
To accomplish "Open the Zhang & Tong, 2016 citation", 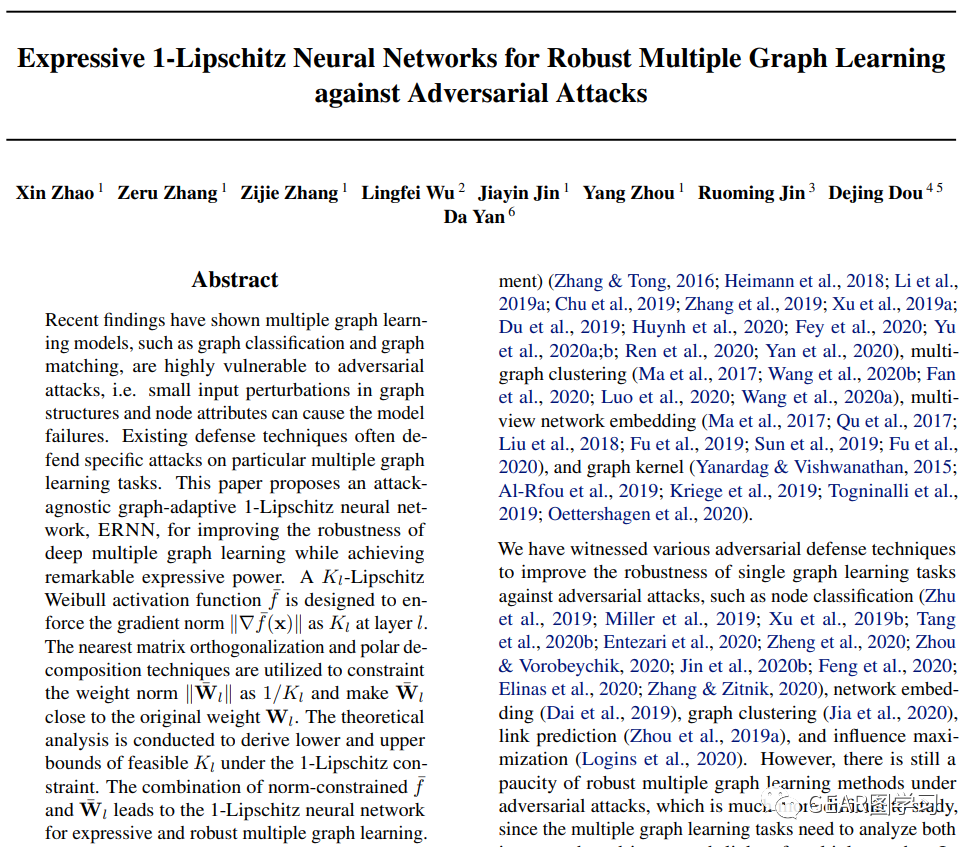I will tap(634, 281).
